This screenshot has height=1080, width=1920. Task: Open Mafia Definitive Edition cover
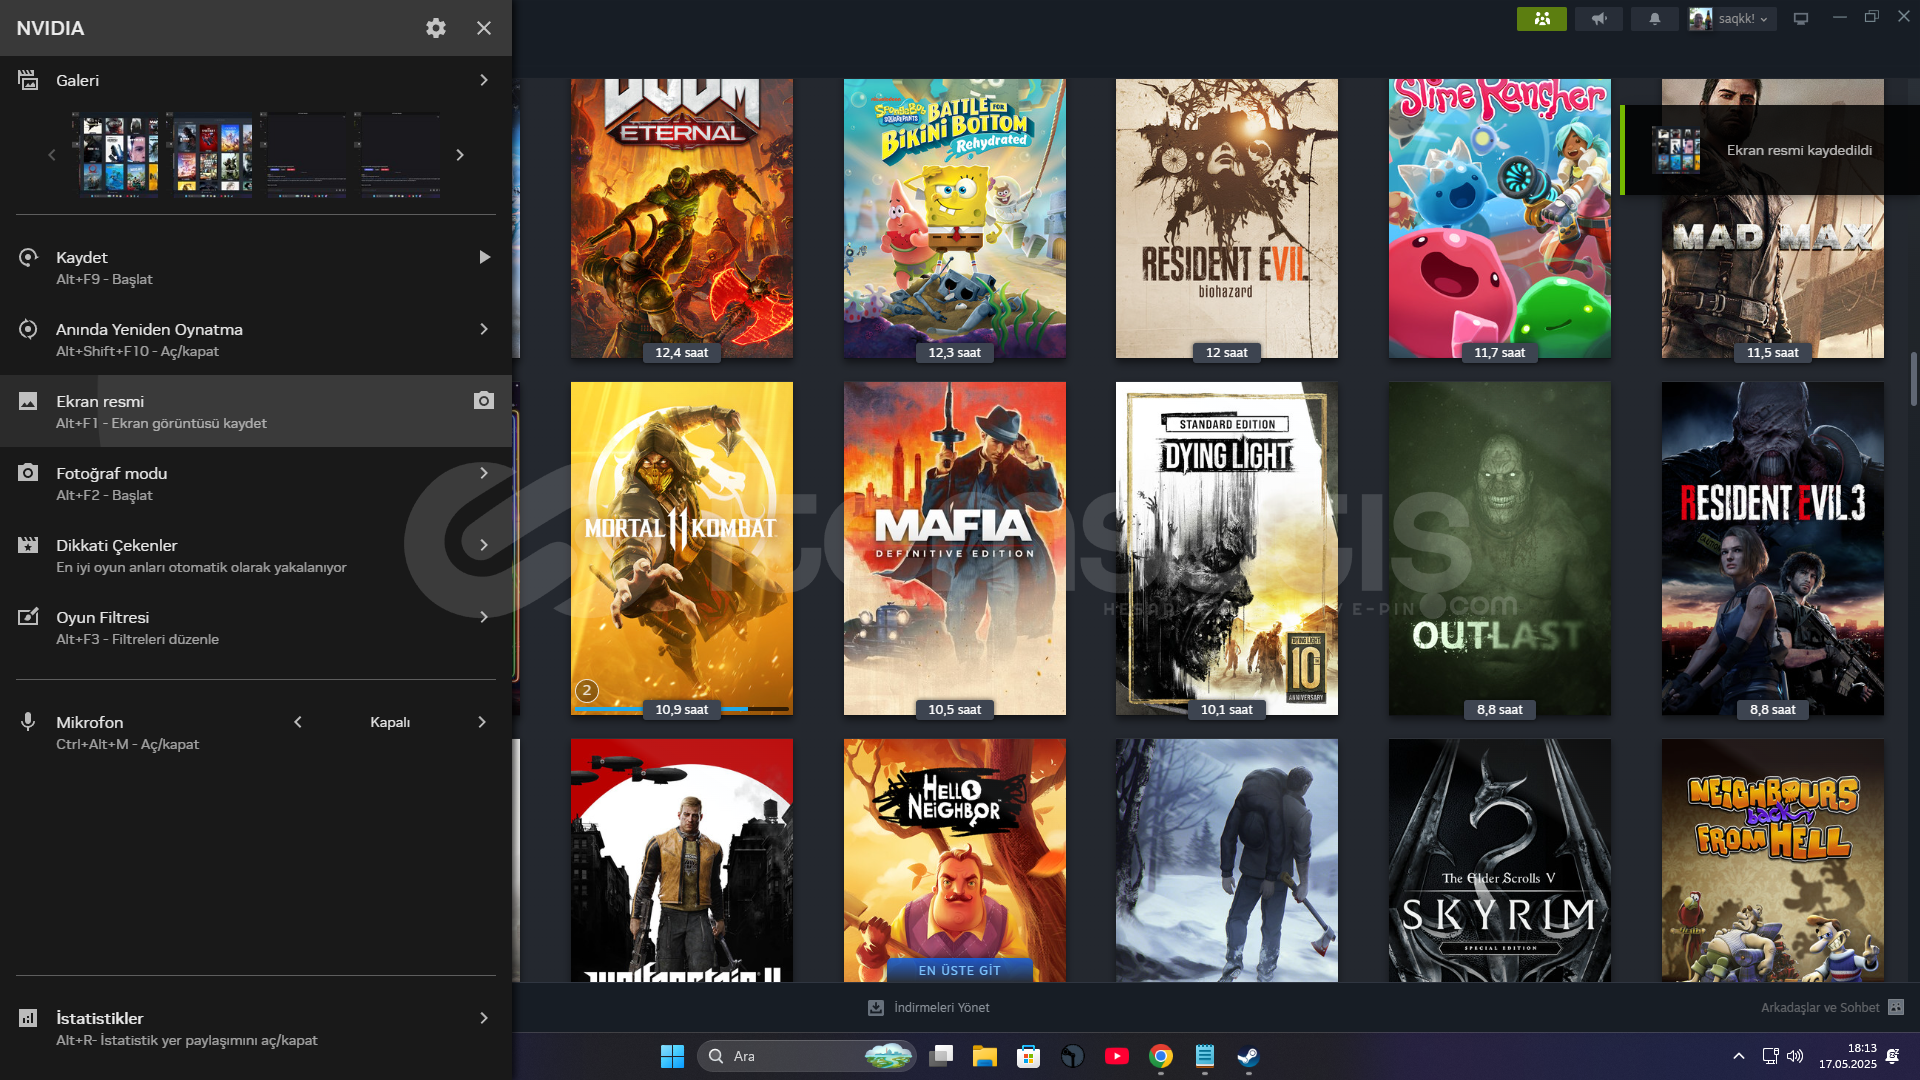click(x=955, y=548)
